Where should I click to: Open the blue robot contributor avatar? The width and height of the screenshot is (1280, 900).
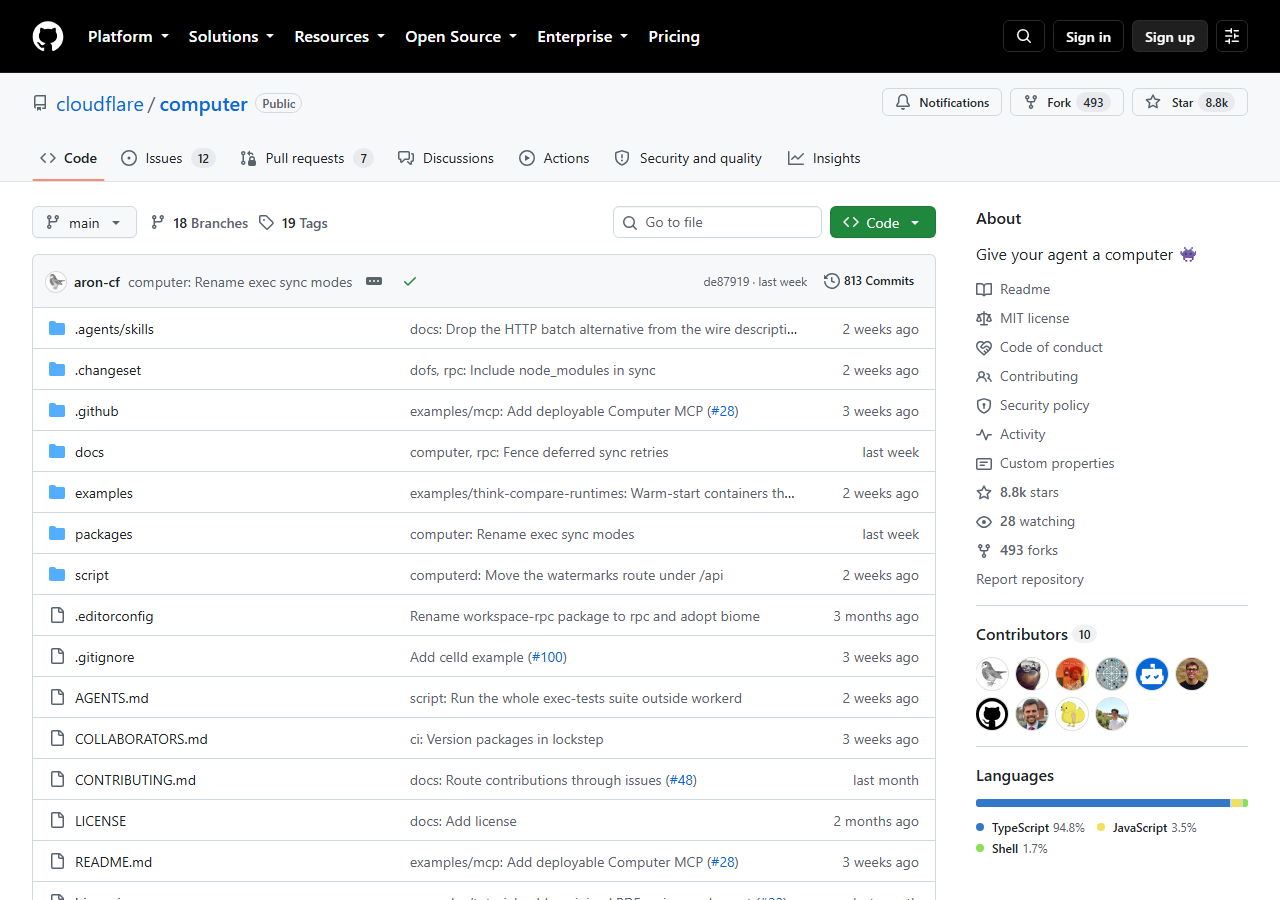tap(1152, 674)
